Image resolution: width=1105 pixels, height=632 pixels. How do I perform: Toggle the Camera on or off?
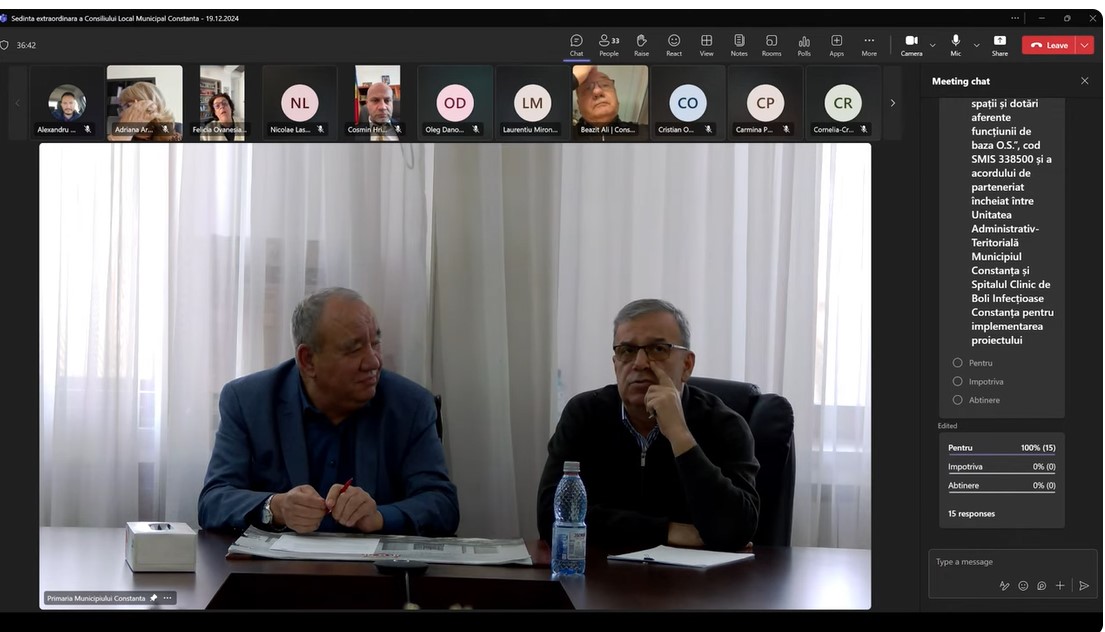(911, 44)
